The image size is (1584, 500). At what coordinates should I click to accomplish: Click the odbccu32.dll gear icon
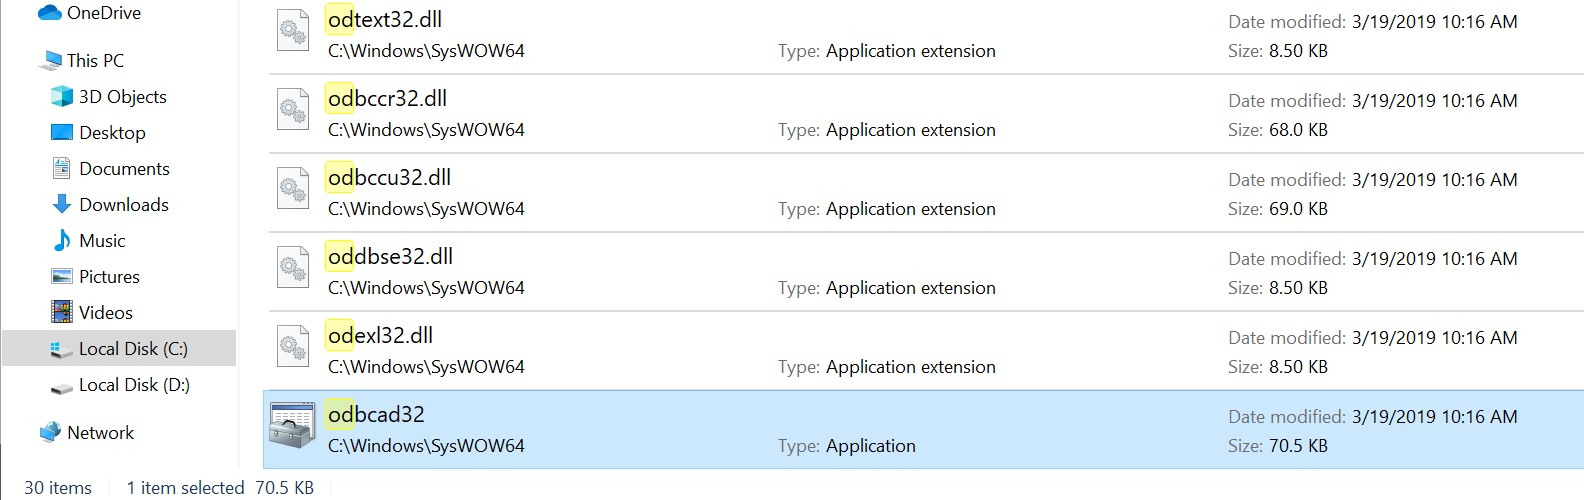[293, 188]
